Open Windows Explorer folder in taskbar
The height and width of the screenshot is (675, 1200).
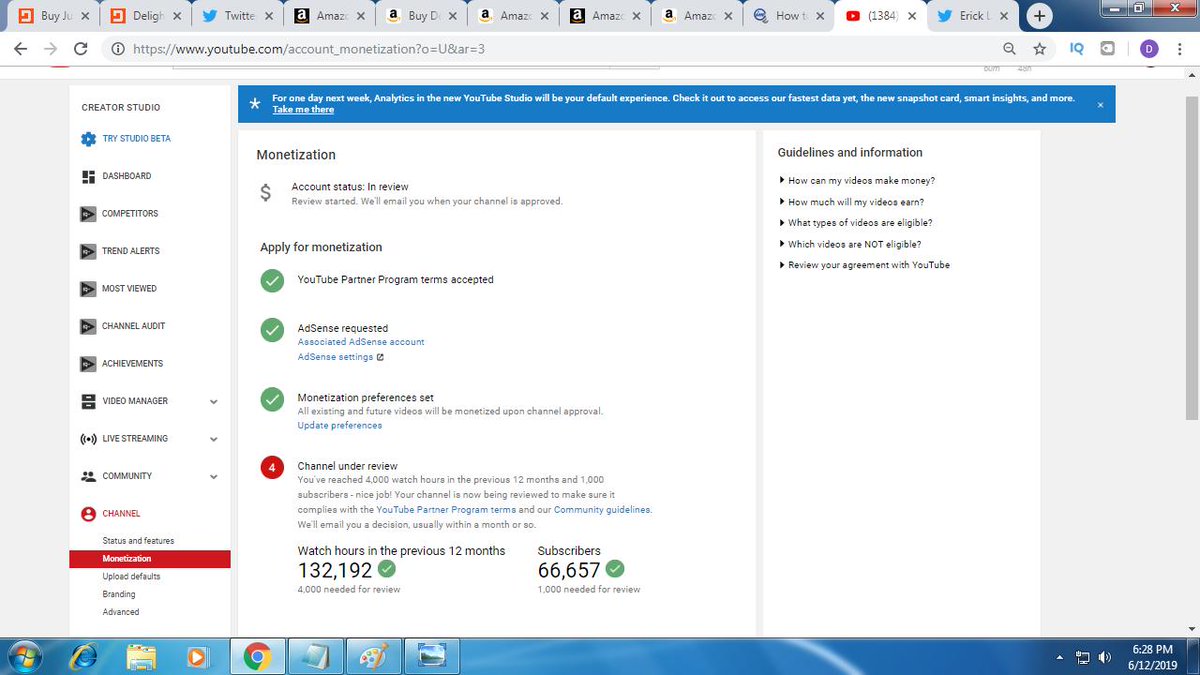pos(142,656)
